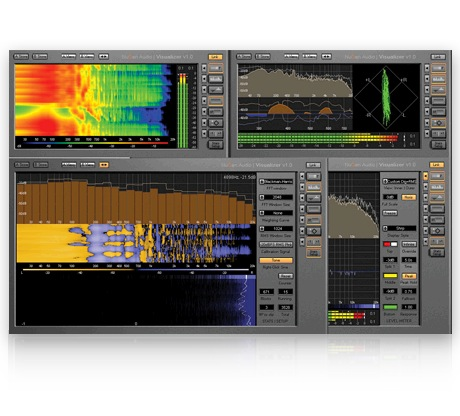The height and width of the screenshot is (416, 460).
Task: Click the bar-graph view icon in the Level Meter window
Action: coord(437,187)
